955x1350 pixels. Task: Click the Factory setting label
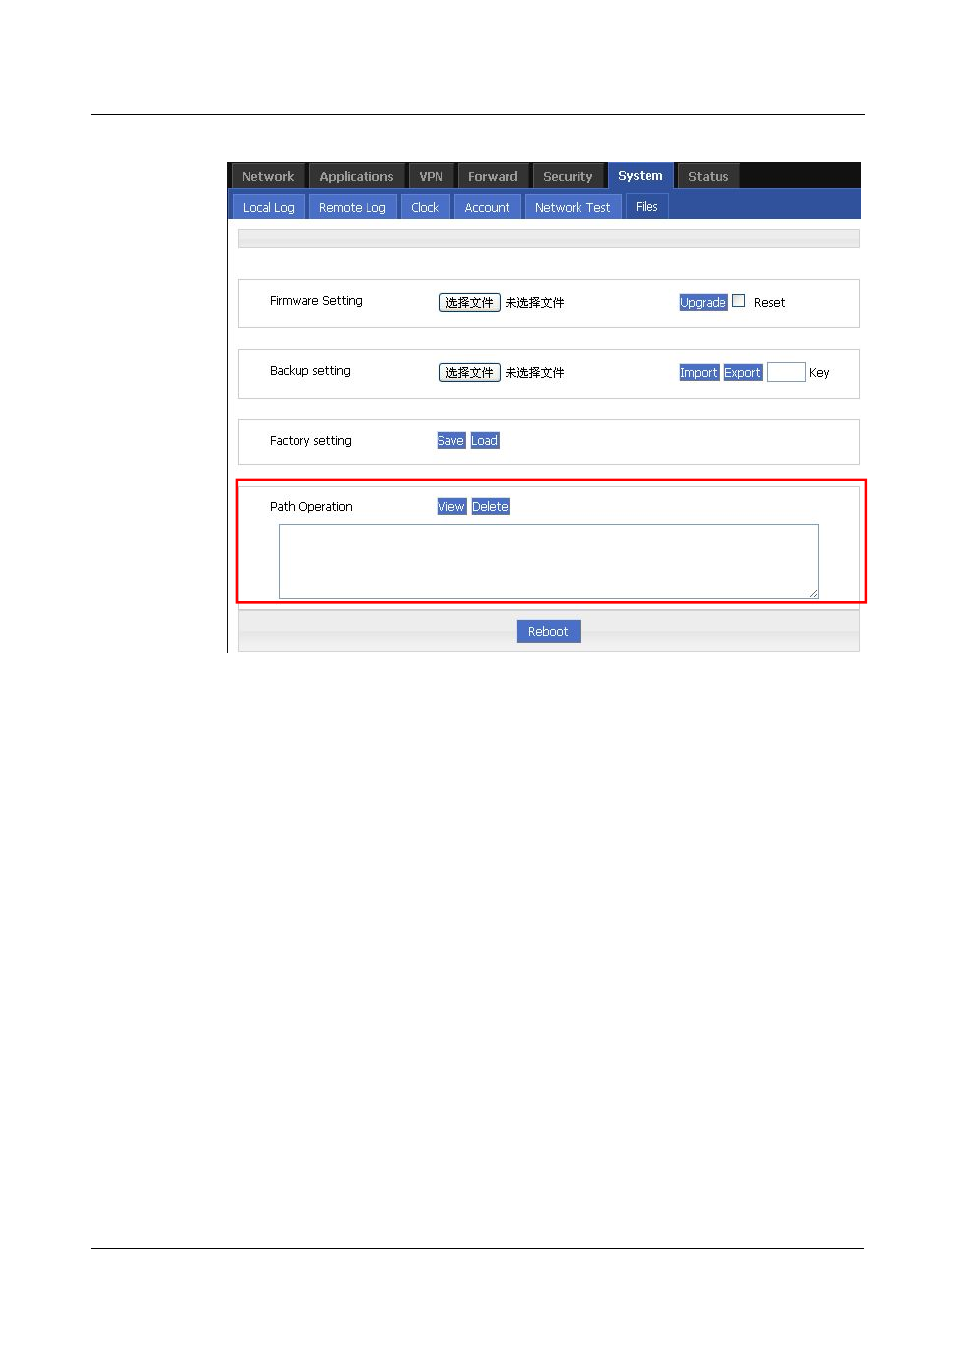click(311, 441)
